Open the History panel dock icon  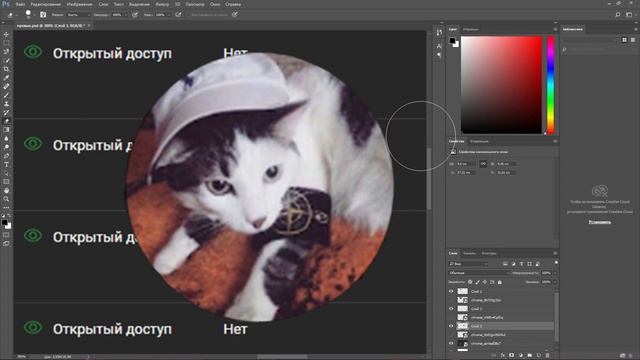(439, 32)
